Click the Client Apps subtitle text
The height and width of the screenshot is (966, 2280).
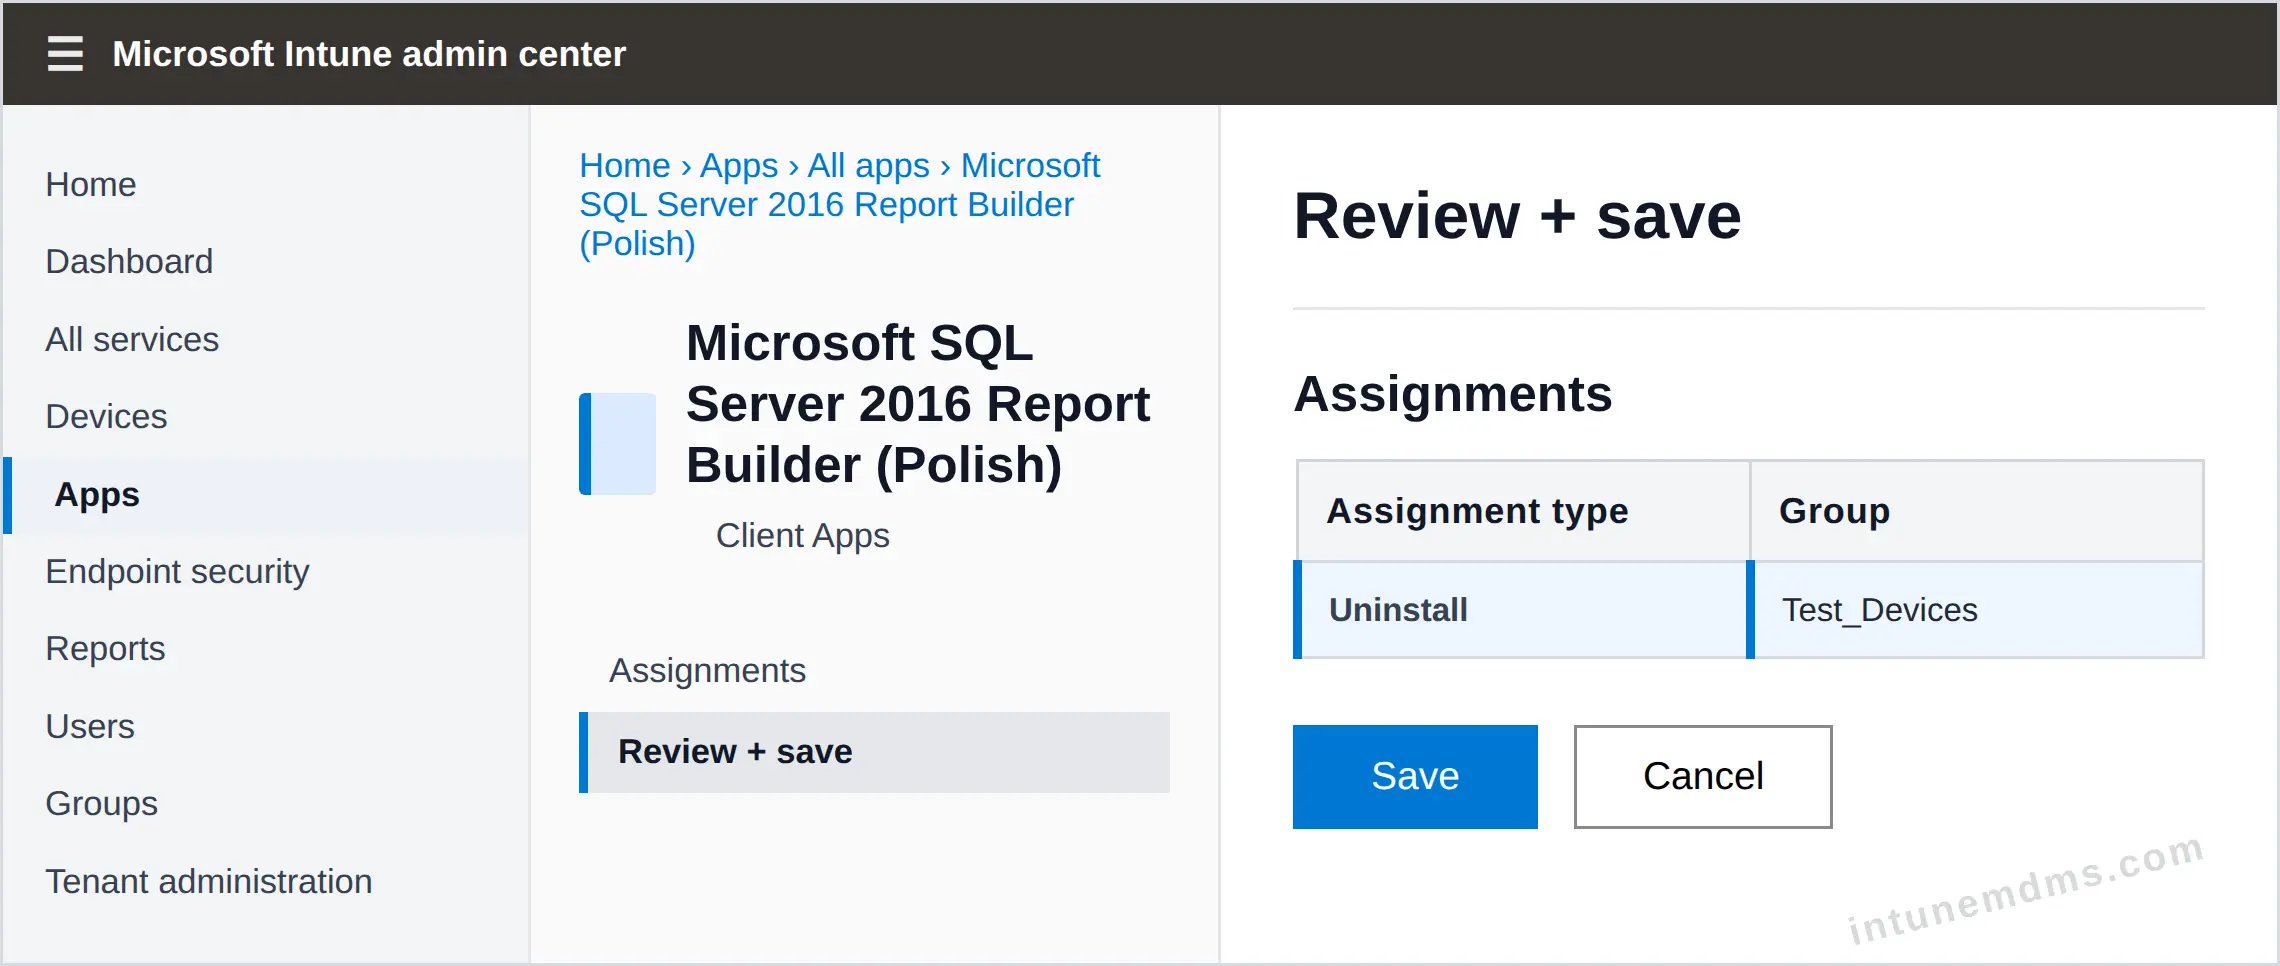802,536
